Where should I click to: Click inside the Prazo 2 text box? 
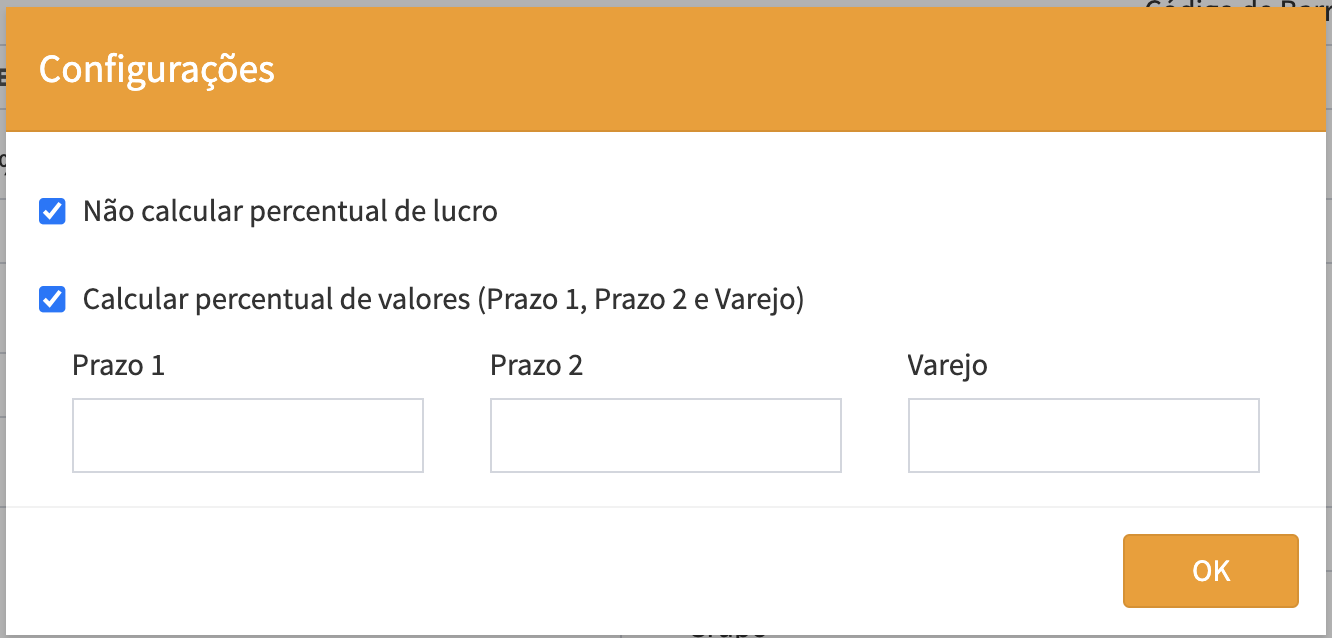click(665, 435)
